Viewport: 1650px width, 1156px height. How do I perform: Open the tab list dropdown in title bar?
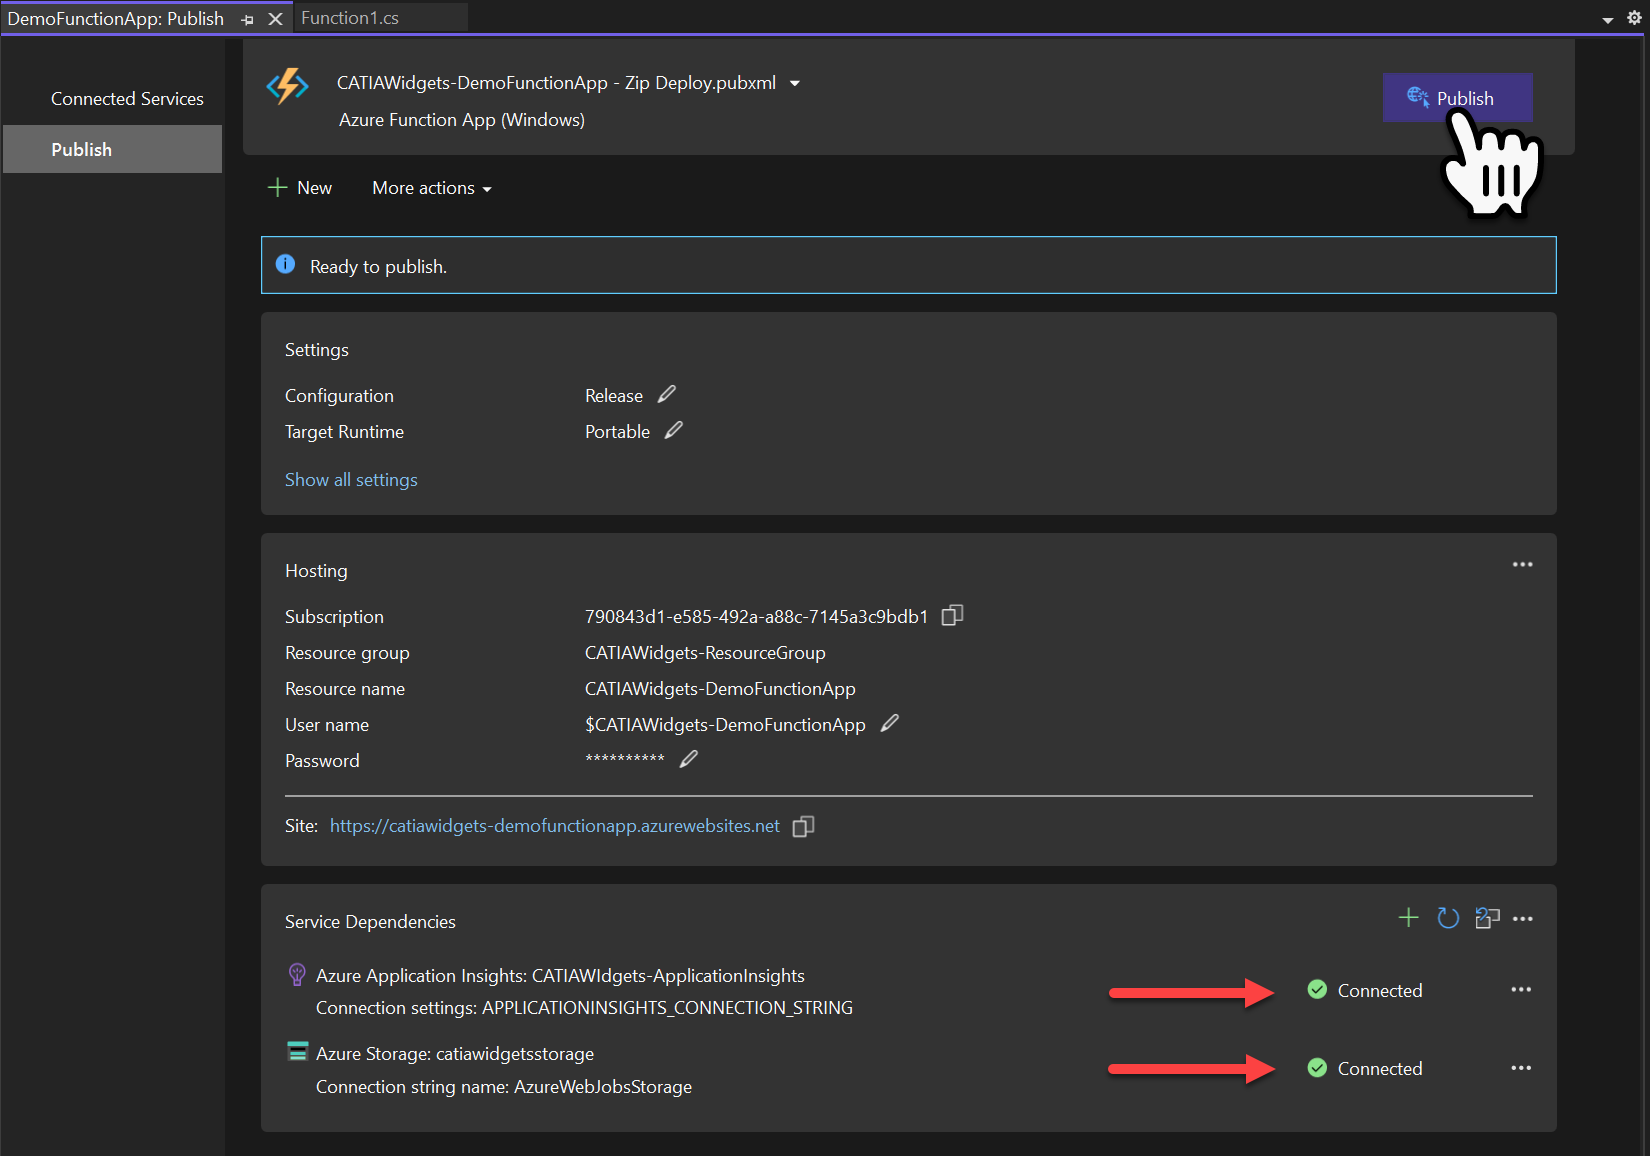(1605, 17)
